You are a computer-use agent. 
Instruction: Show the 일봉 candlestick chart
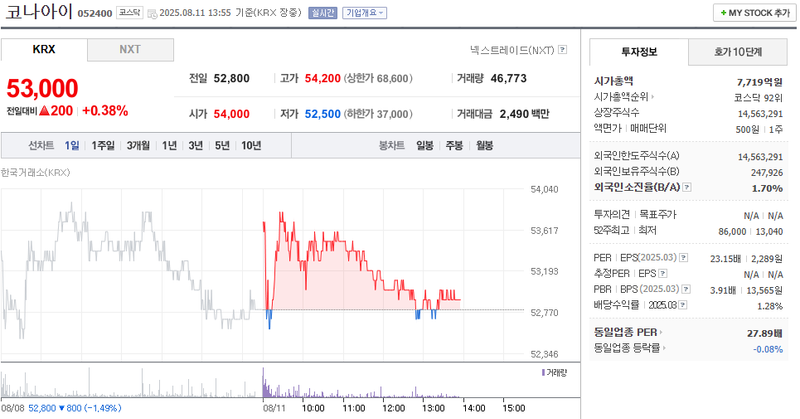tap(424, 145)
